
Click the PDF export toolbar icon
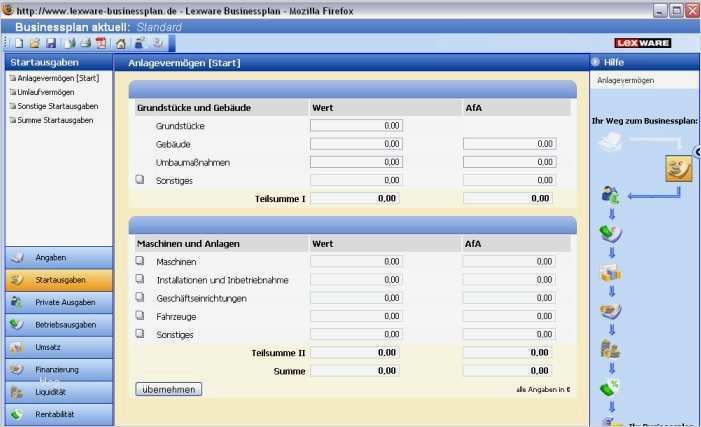point(101,43)
